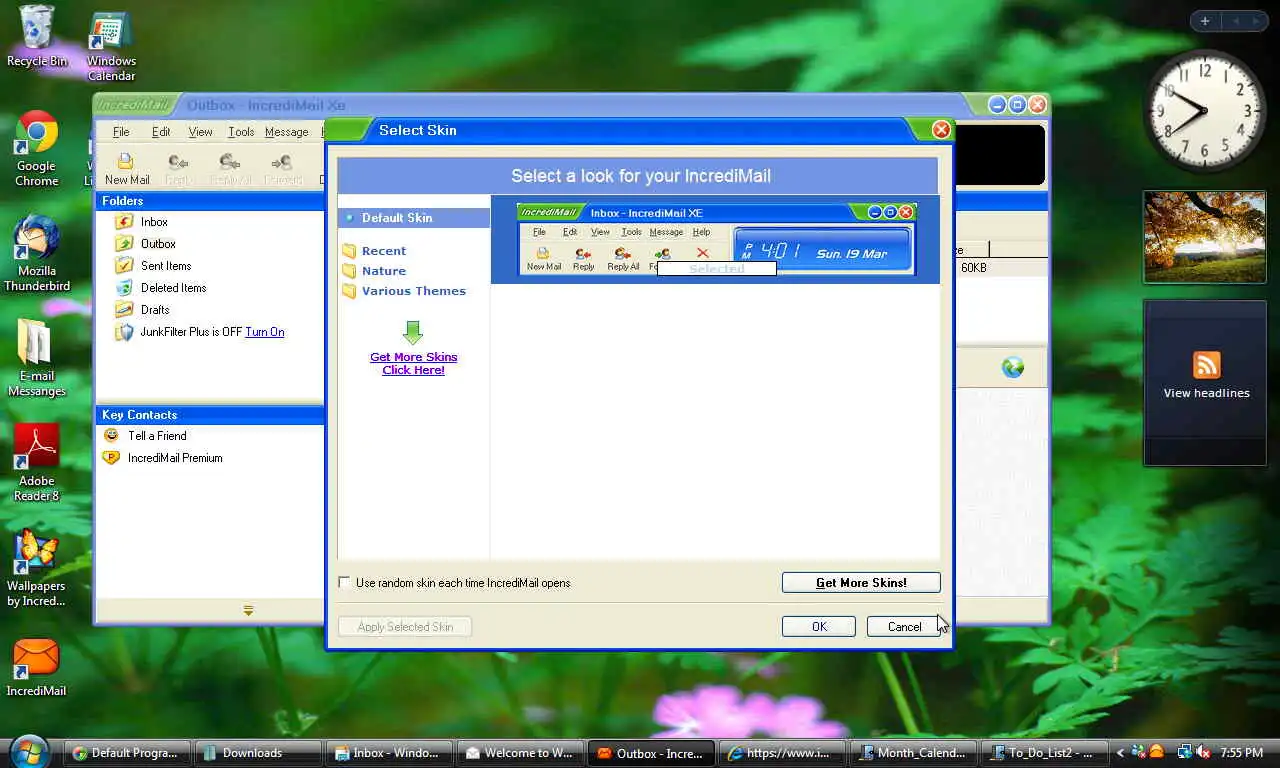Switch to Outbox - IncrediMail taskbar button
Screen dimensions: 1280x768
coord(650,753)
